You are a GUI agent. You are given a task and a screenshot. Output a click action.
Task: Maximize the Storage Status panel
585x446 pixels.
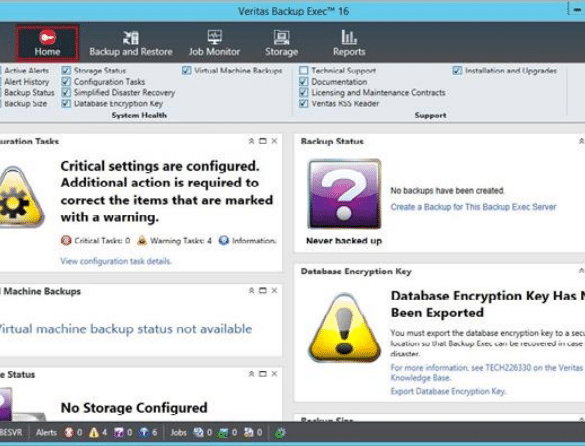tap(263, 374)
